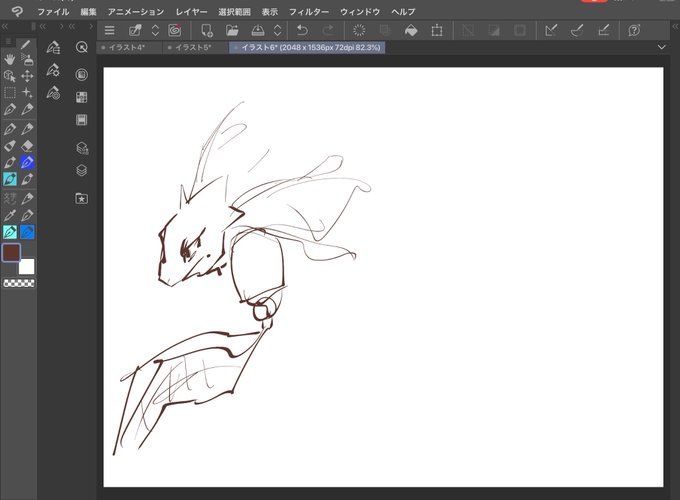Open the tool palette menu icon
680x500 pixels.
pos(8,42)
